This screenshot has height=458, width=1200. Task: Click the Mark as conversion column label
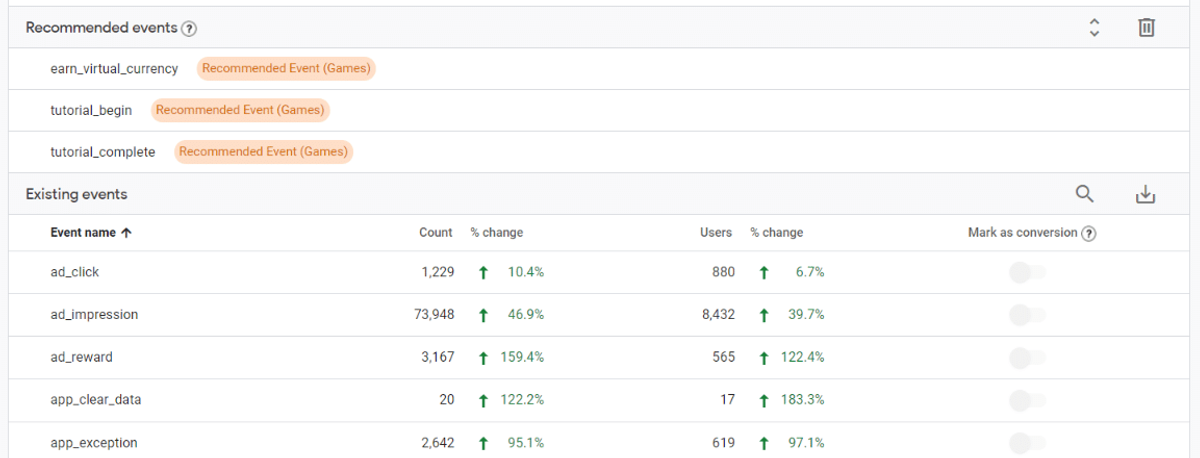pyautogui.click(x=1022, y=233)
